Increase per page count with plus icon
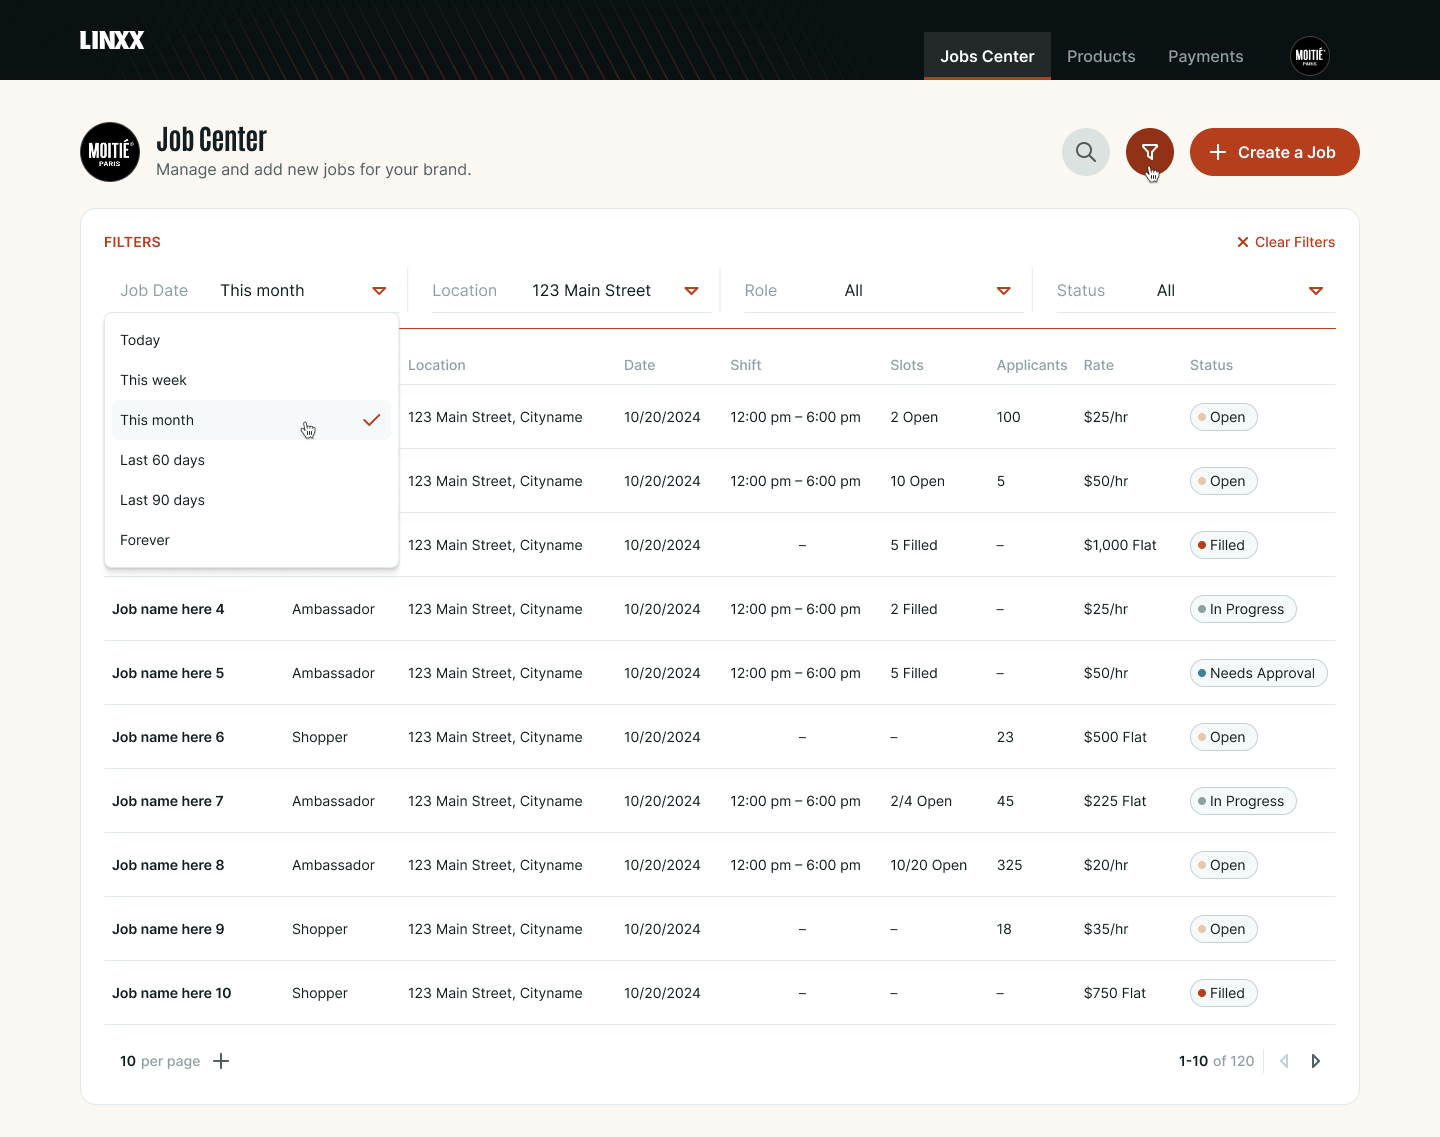1440x1137 pixels. 221,1061
